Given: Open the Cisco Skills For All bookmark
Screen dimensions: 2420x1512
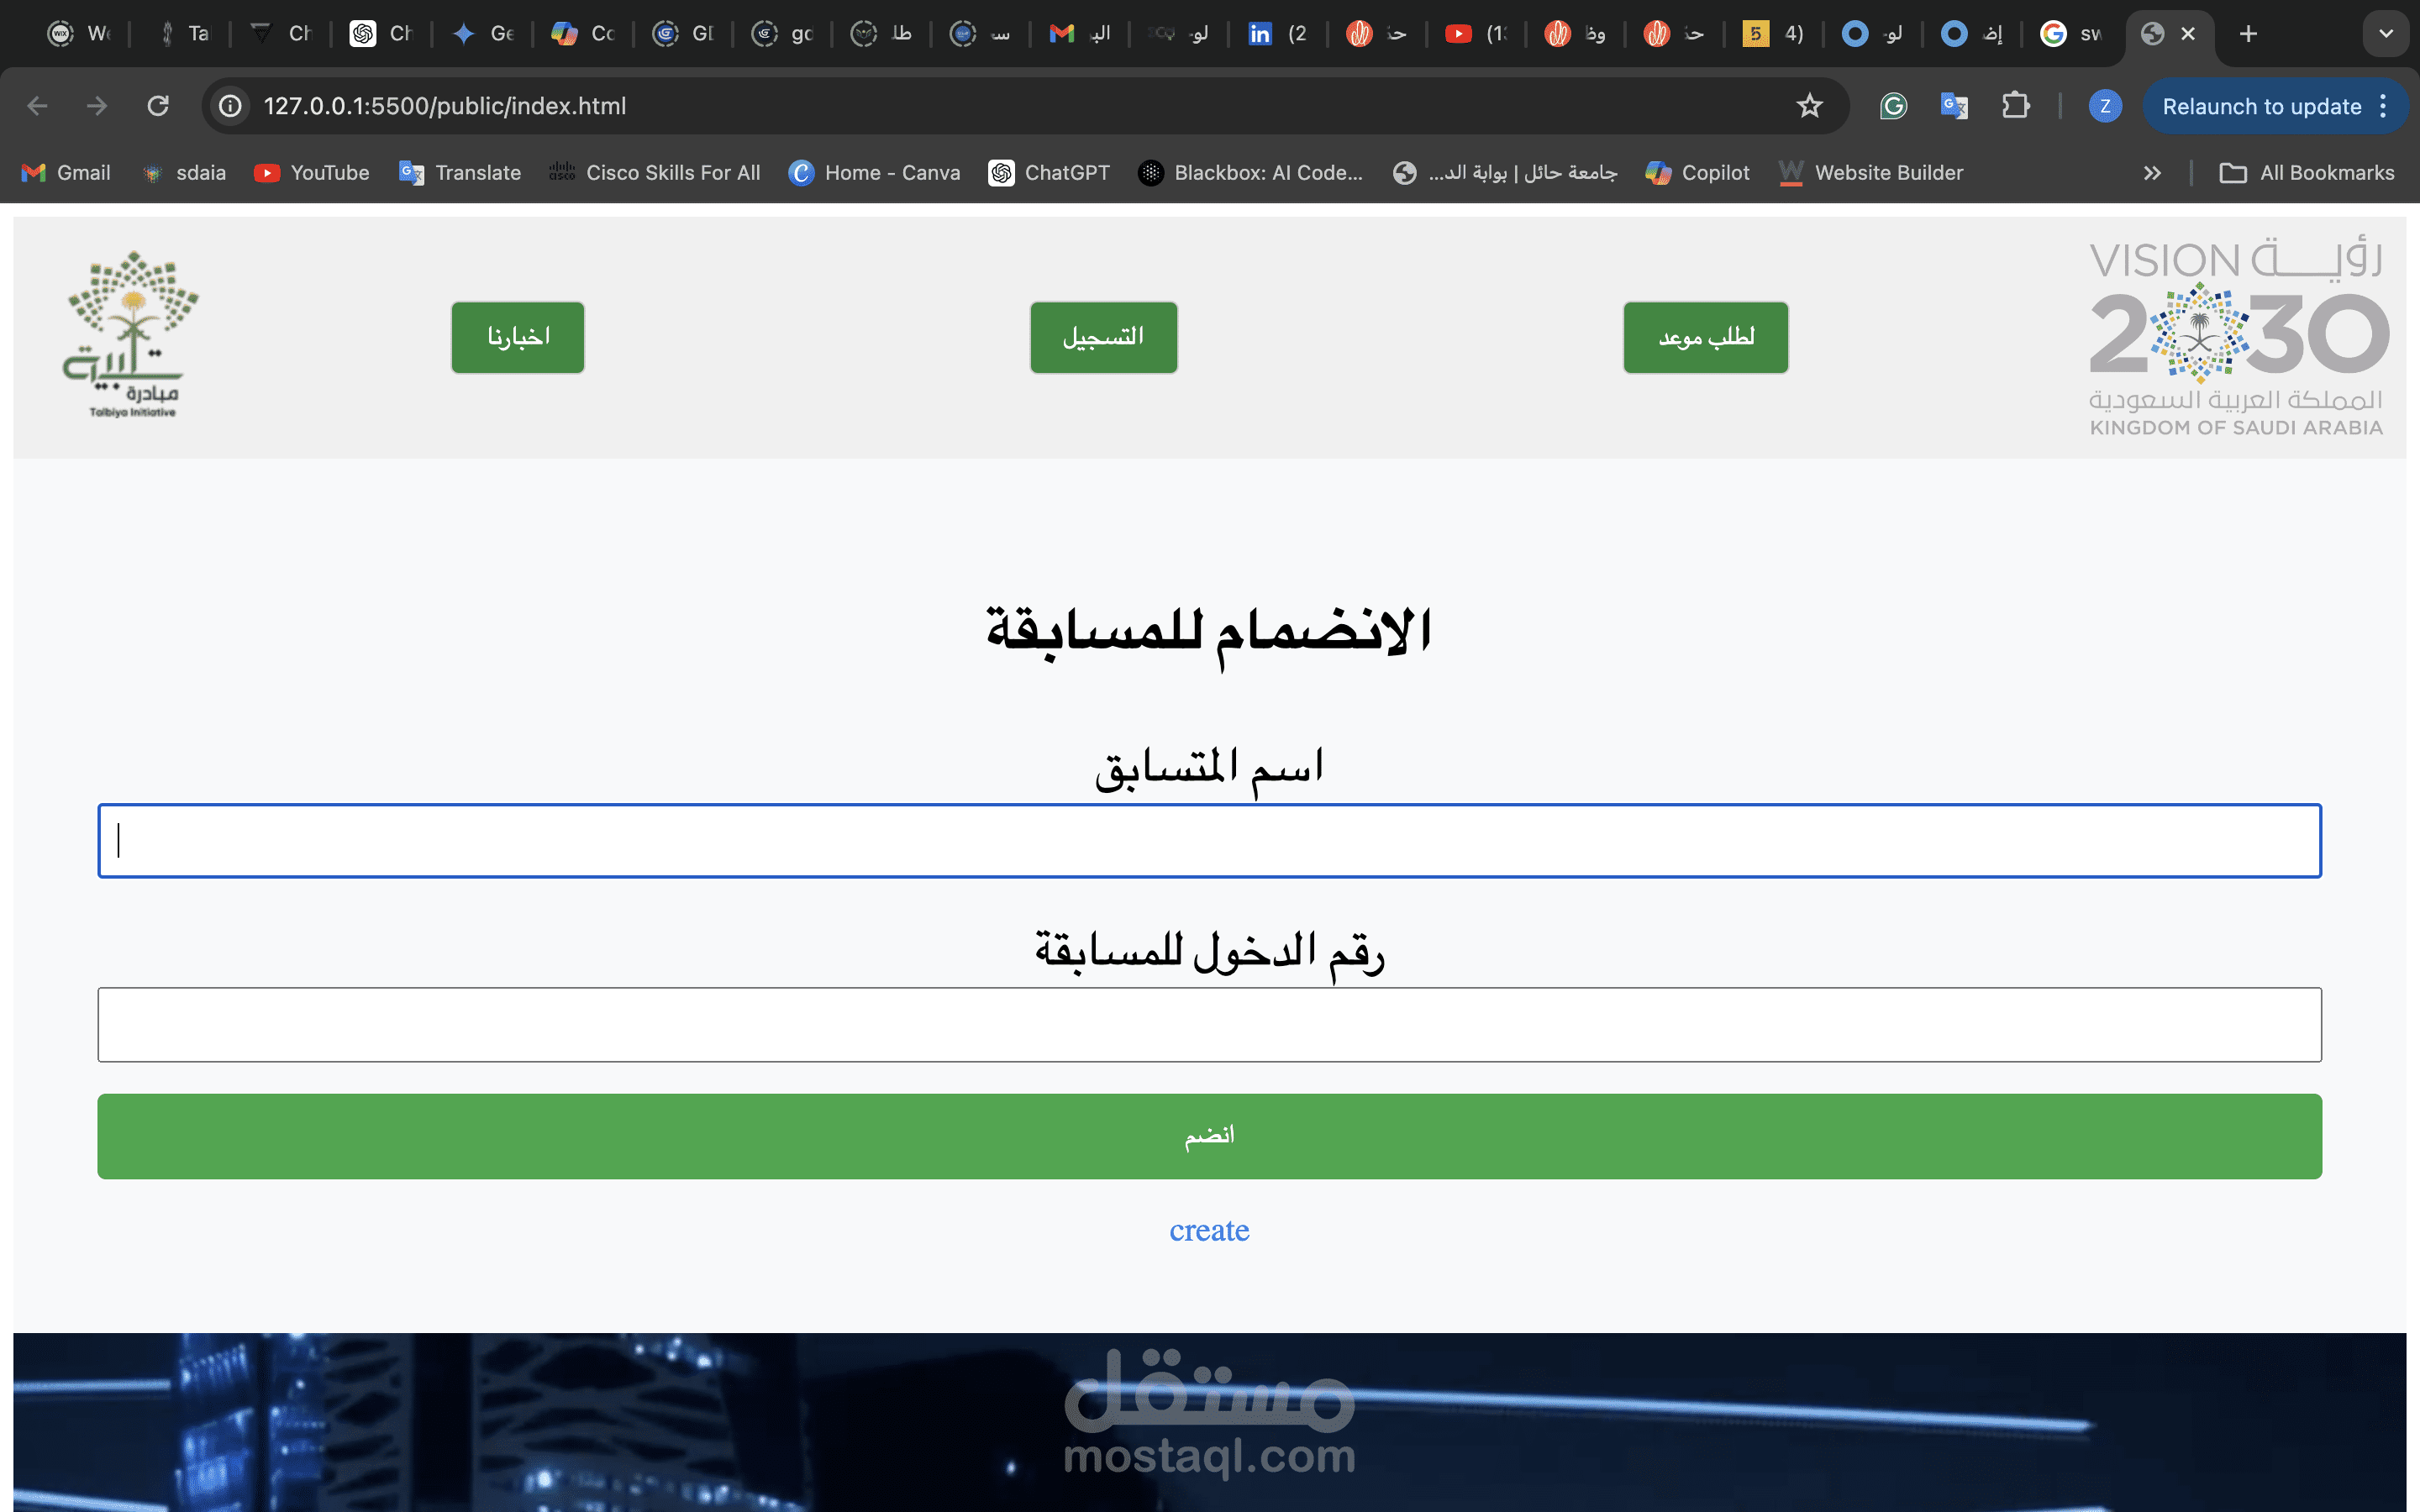Looking at the screenshot, I should click(x=655, y=173).
